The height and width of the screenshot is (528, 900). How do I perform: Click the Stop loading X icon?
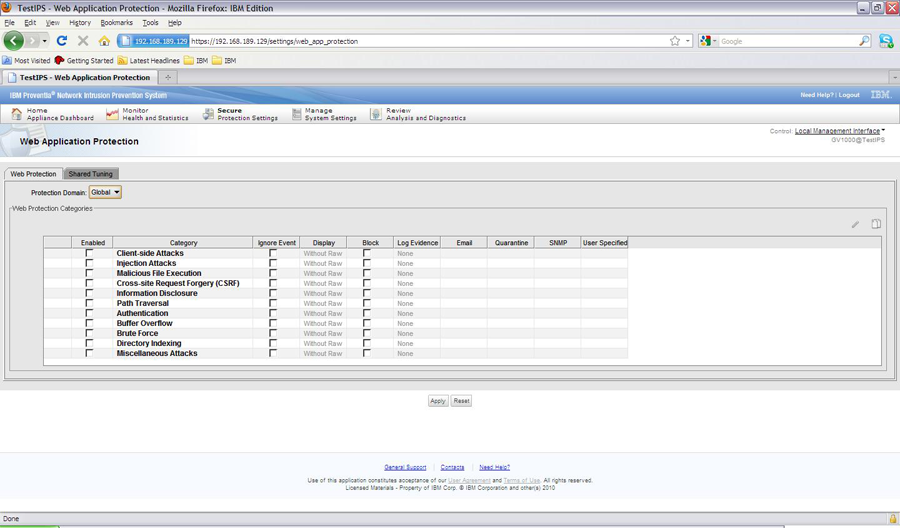pyautogui.click(x=83, y=41)
